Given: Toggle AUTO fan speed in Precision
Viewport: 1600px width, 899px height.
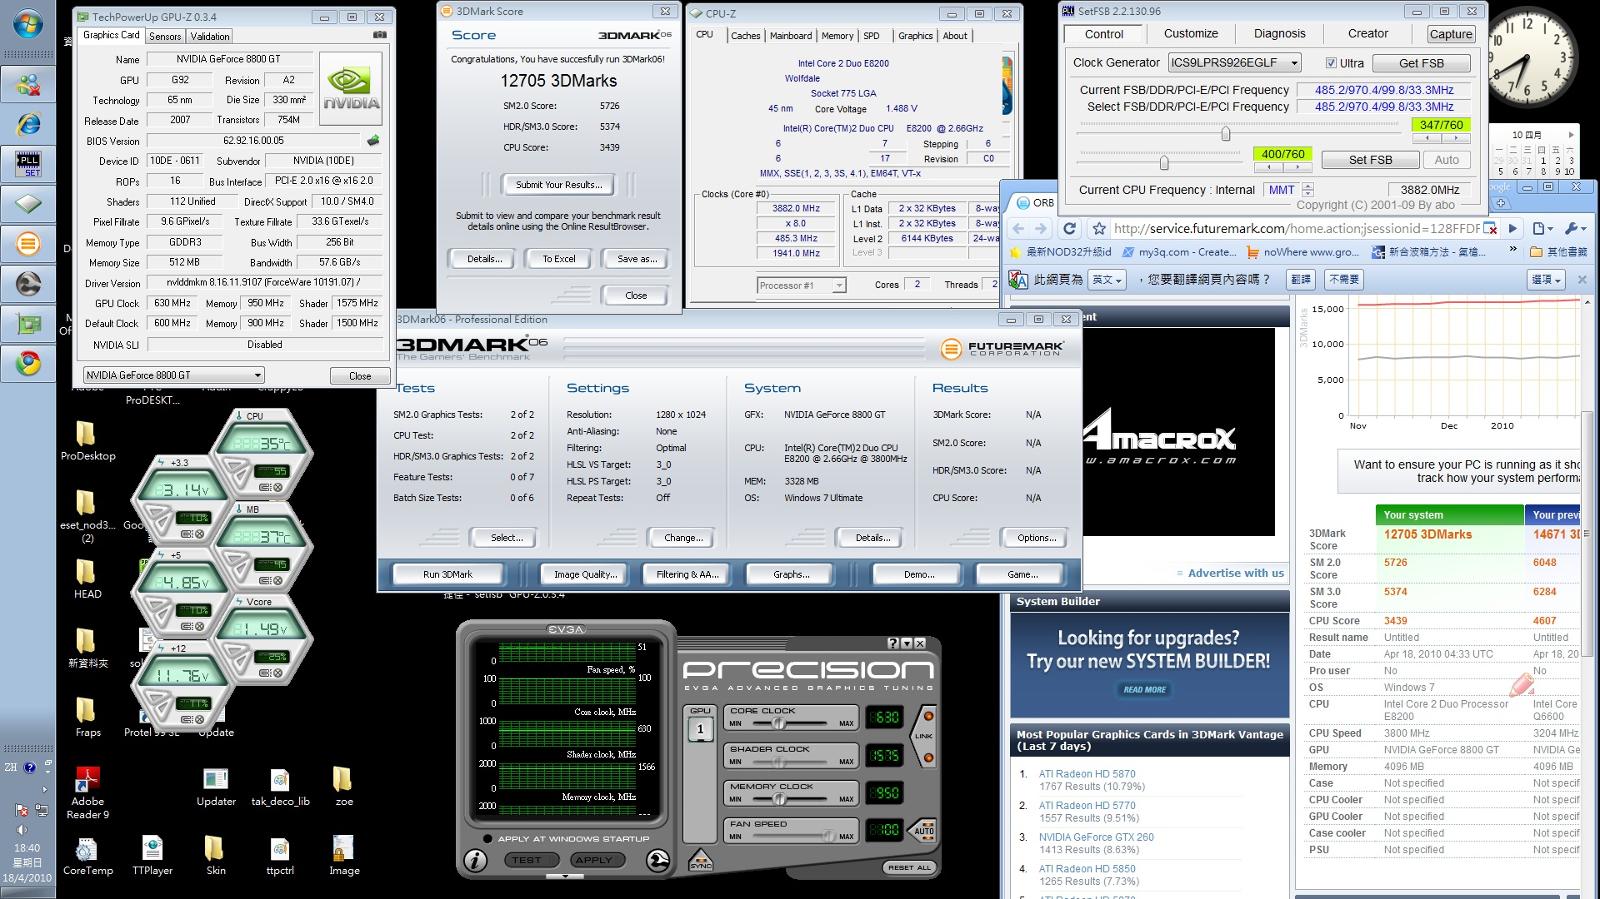Looking at the screenshot, I should tap(923, 831).
